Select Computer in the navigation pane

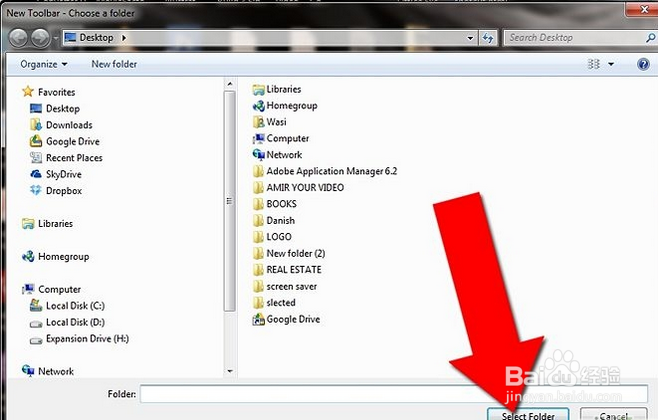click(52, 290)
